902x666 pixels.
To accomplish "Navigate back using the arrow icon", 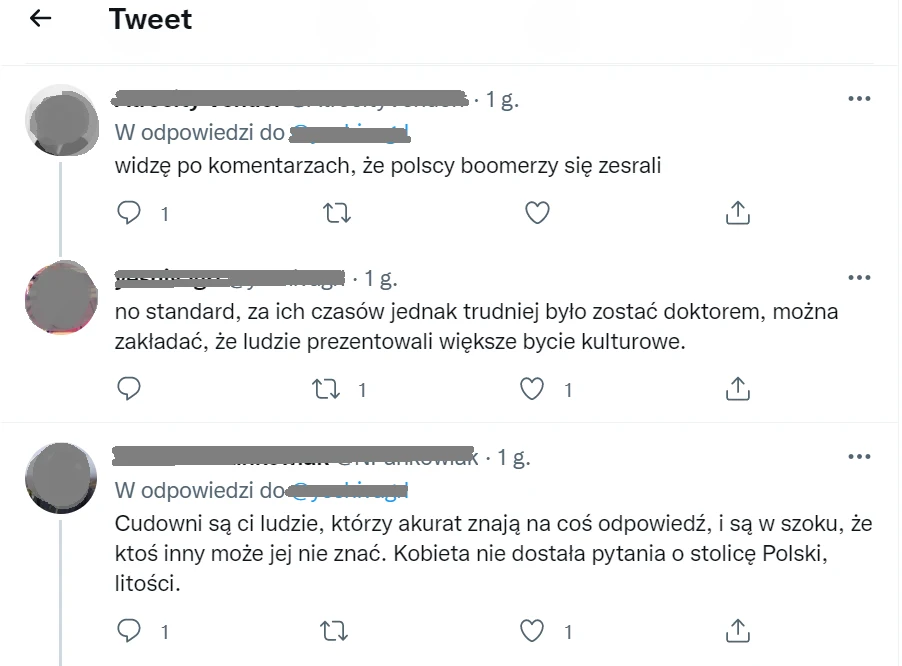I will [39, 18].
